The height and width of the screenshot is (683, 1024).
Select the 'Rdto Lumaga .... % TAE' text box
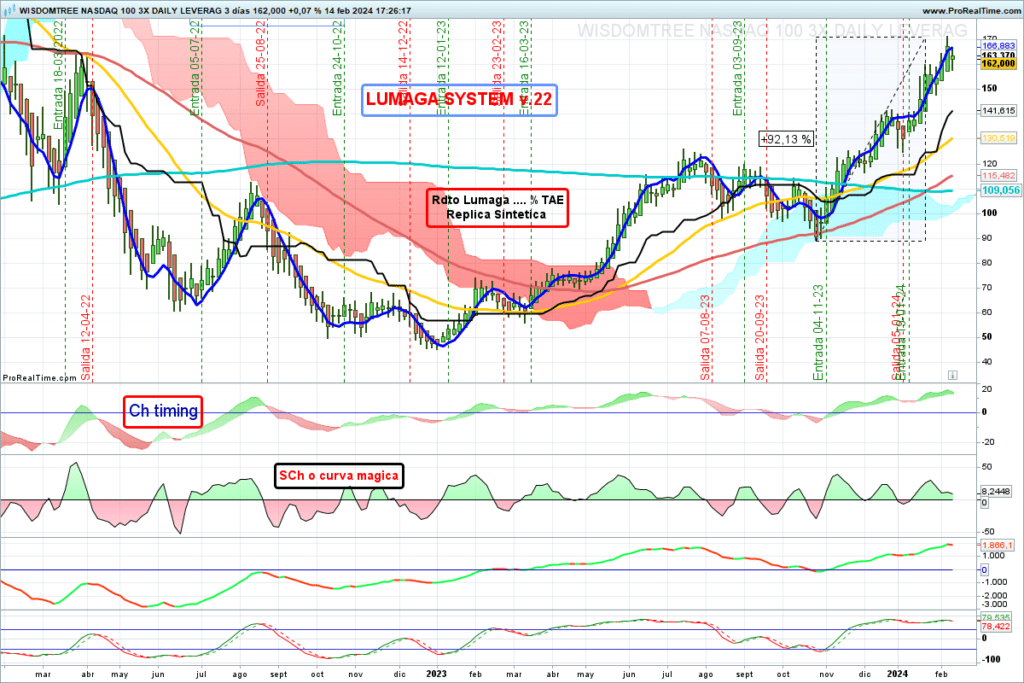pyautogui.click(x=497, y=208)
